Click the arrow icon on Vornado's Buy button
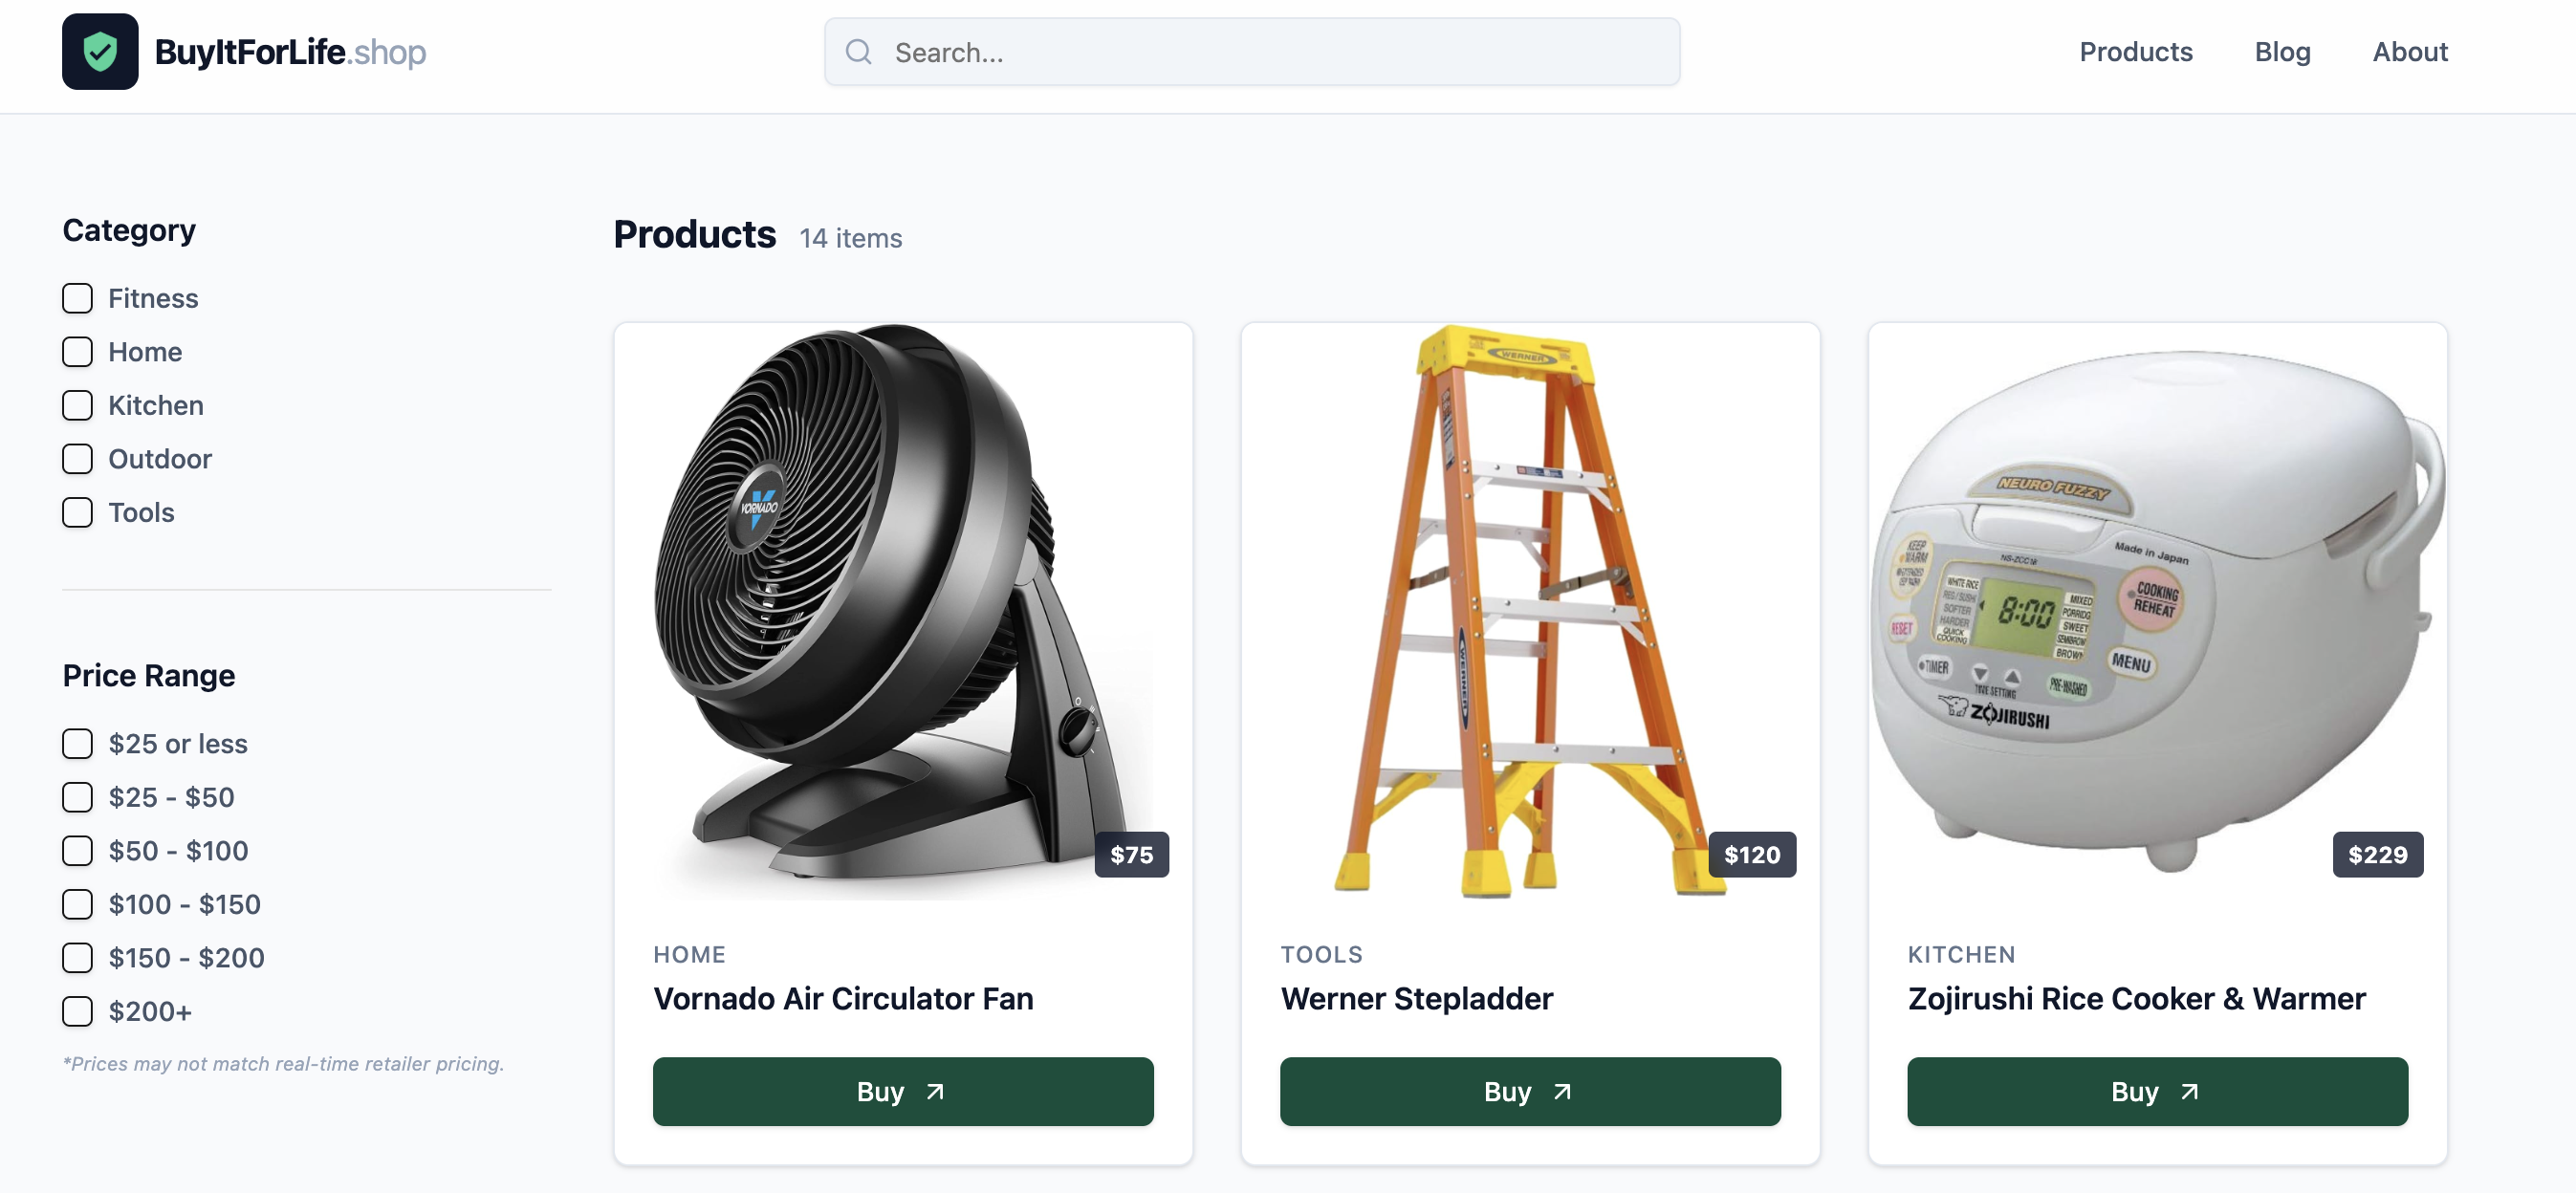2576x1193 pixels. (x=936, y=1091)
